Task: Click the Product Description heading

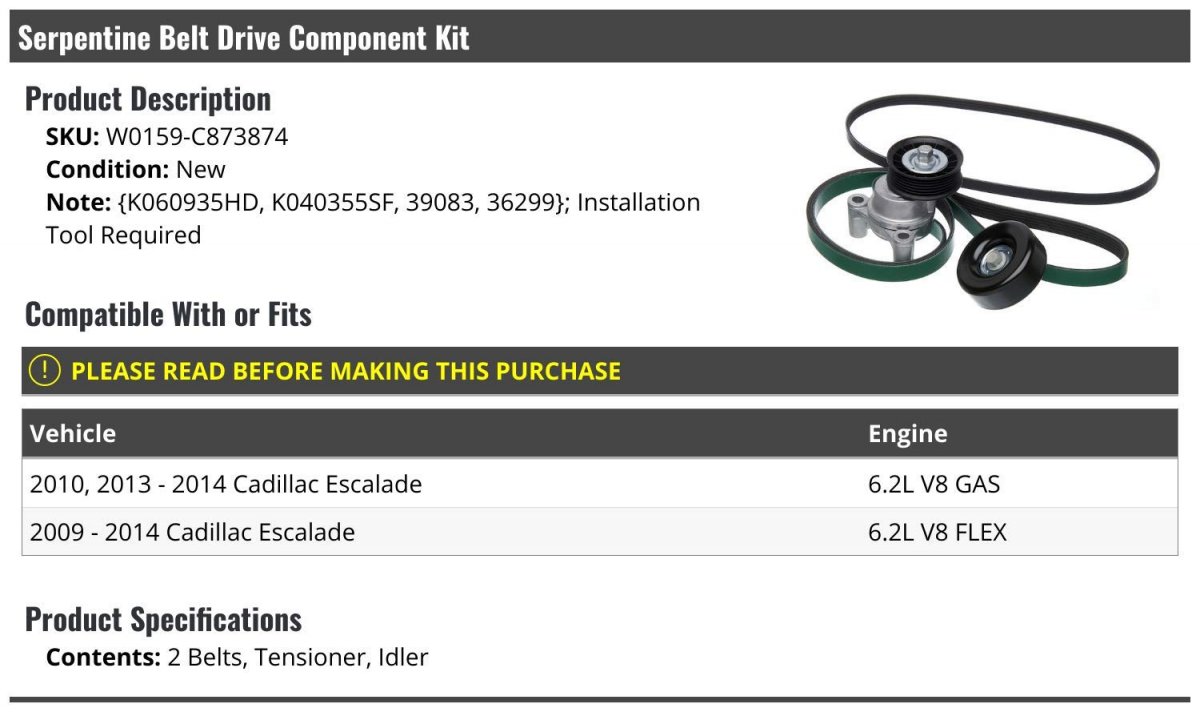Action: (148, 99)
